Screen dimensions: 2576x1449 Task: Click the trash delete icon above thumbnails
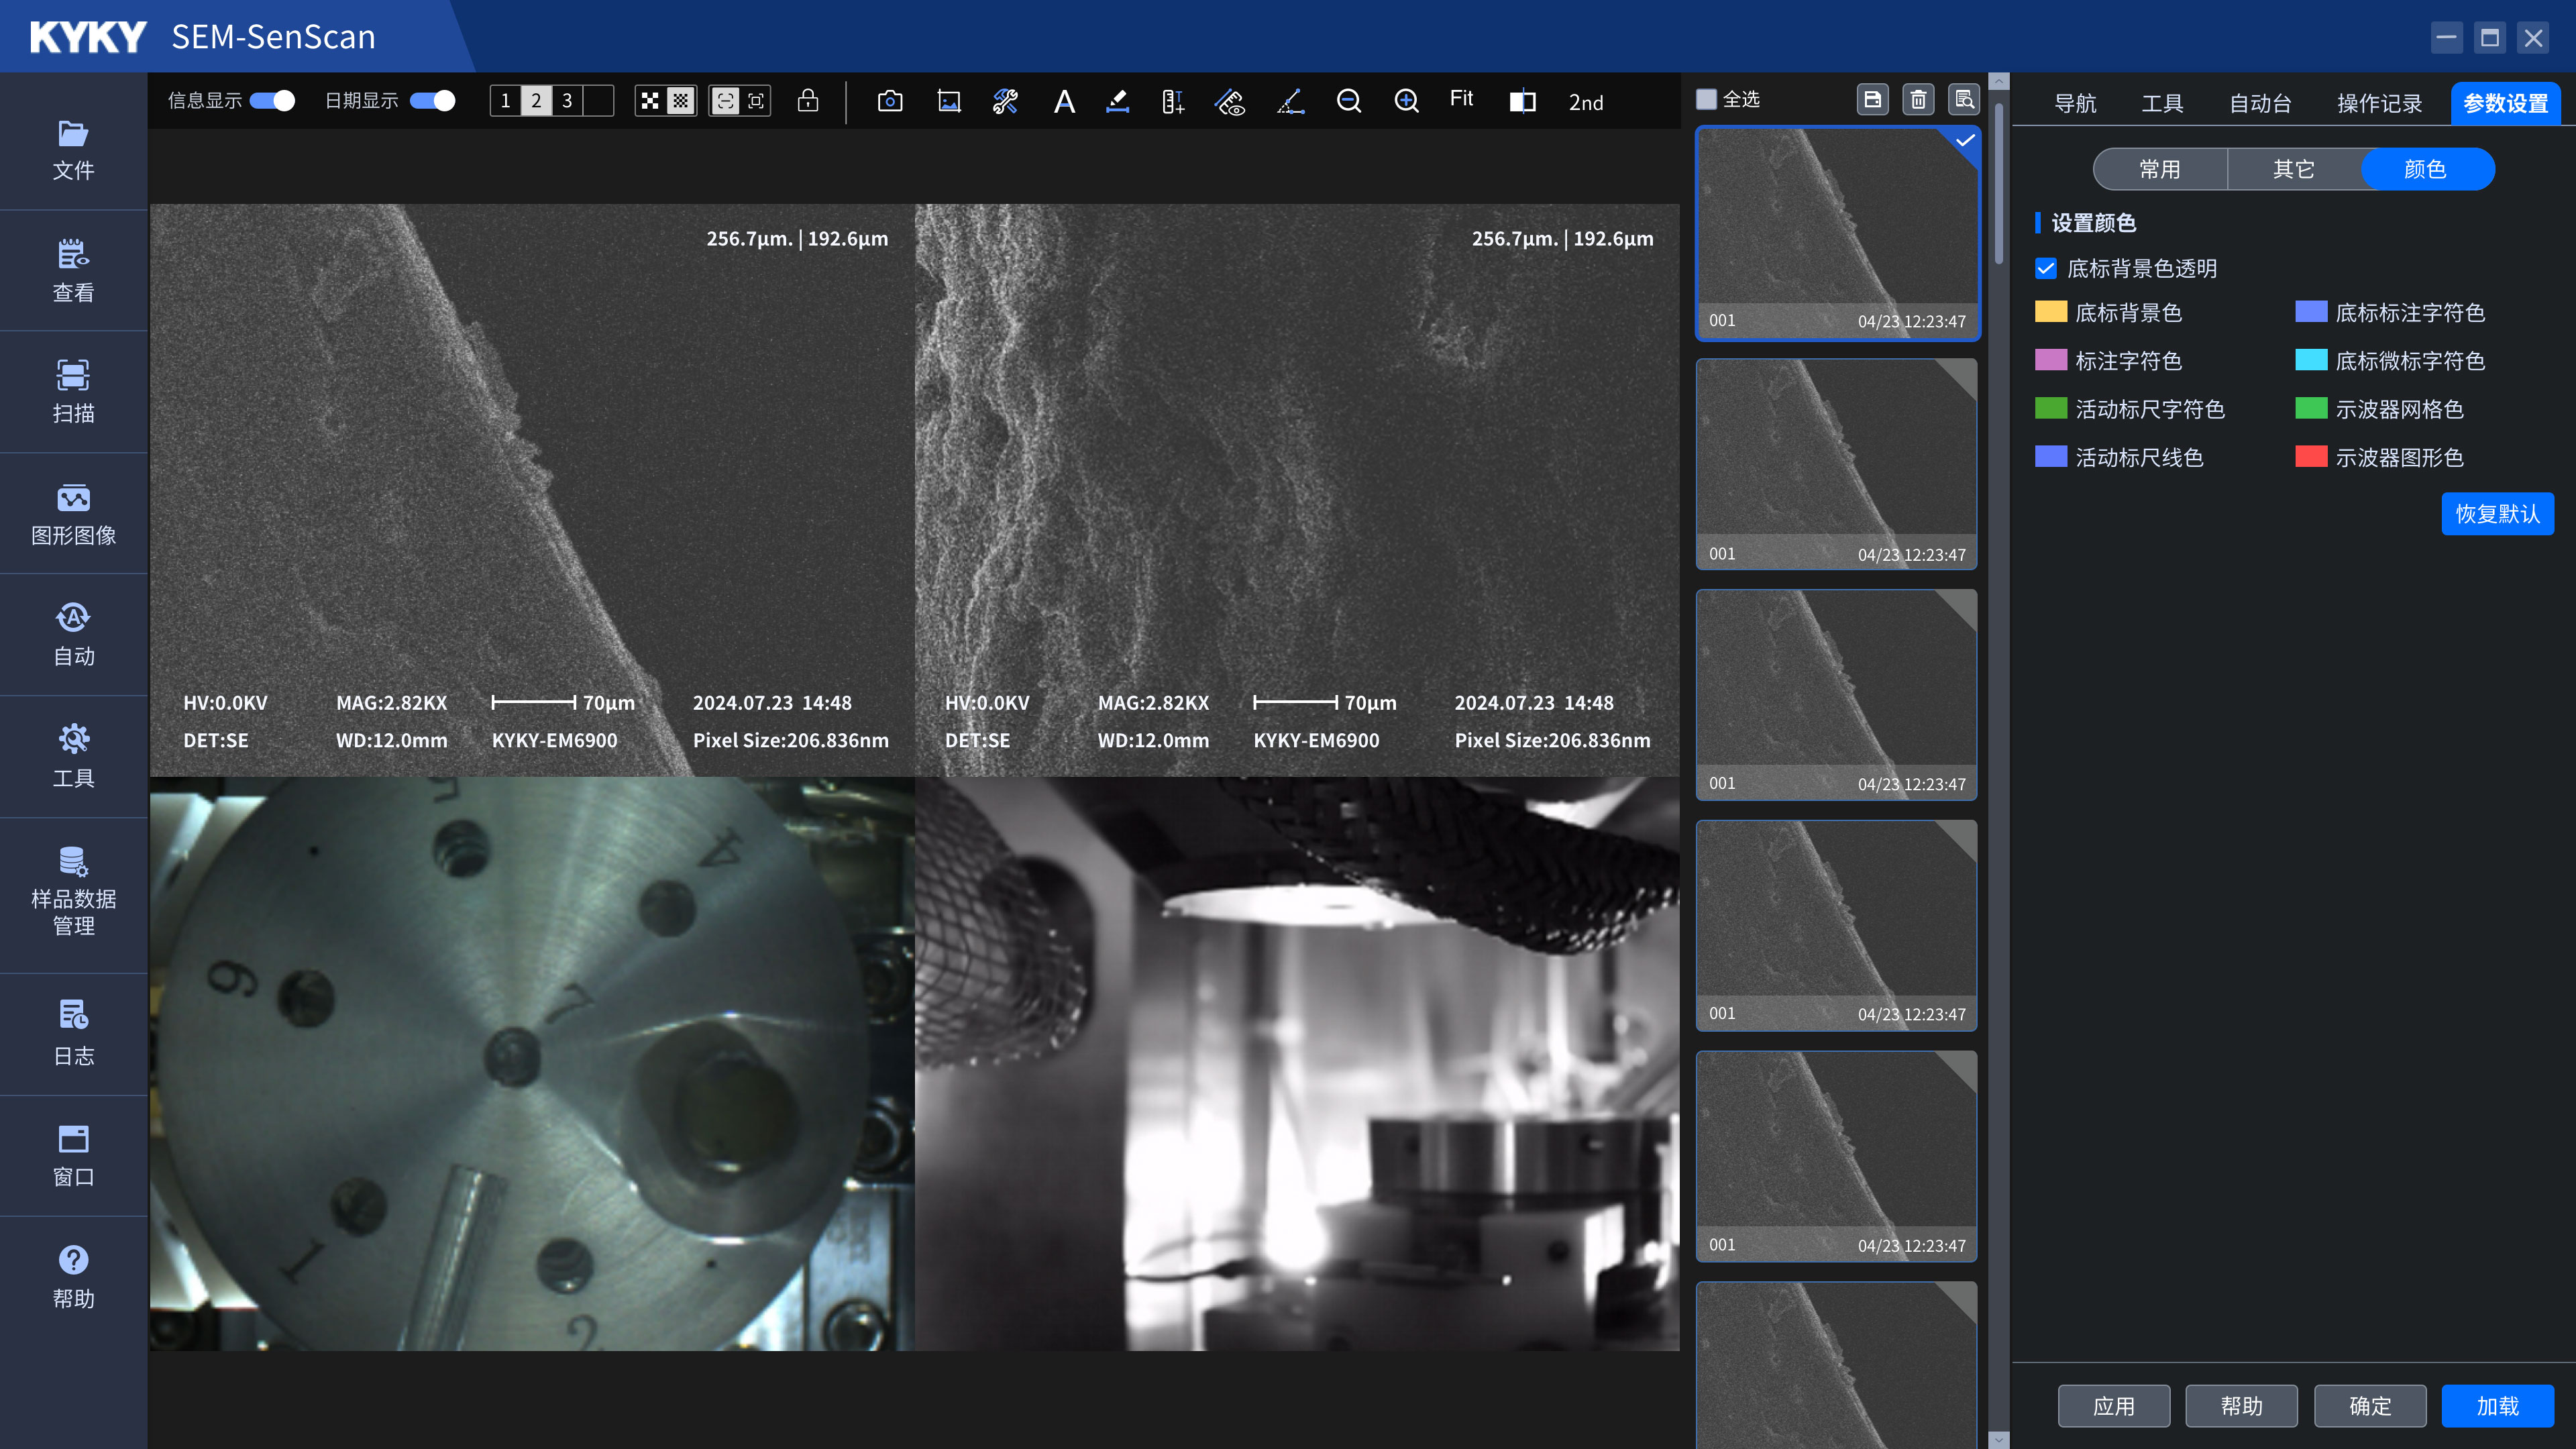[x=1918, y=99]
